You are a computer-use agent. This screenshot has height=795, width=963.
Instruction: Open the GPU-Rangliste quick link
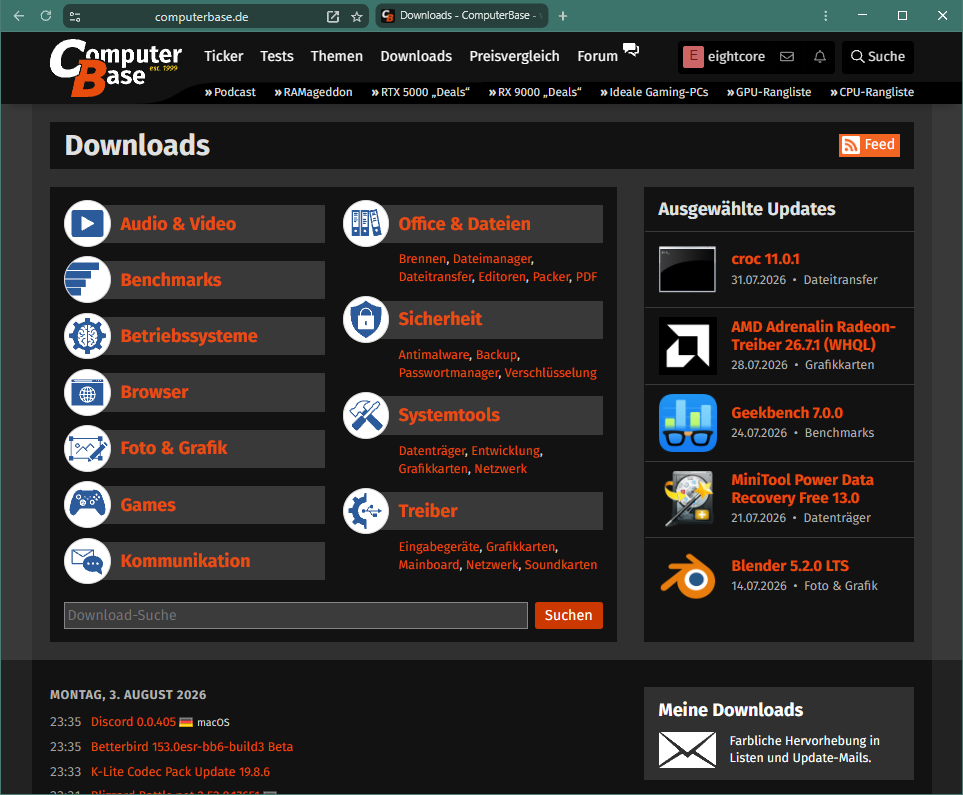point(769,92)
